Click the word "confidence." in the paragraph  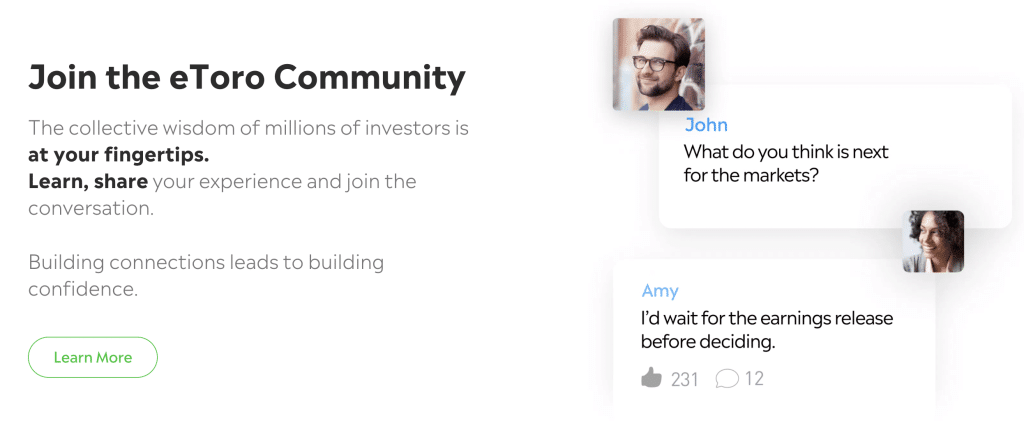tap(82, 290)
